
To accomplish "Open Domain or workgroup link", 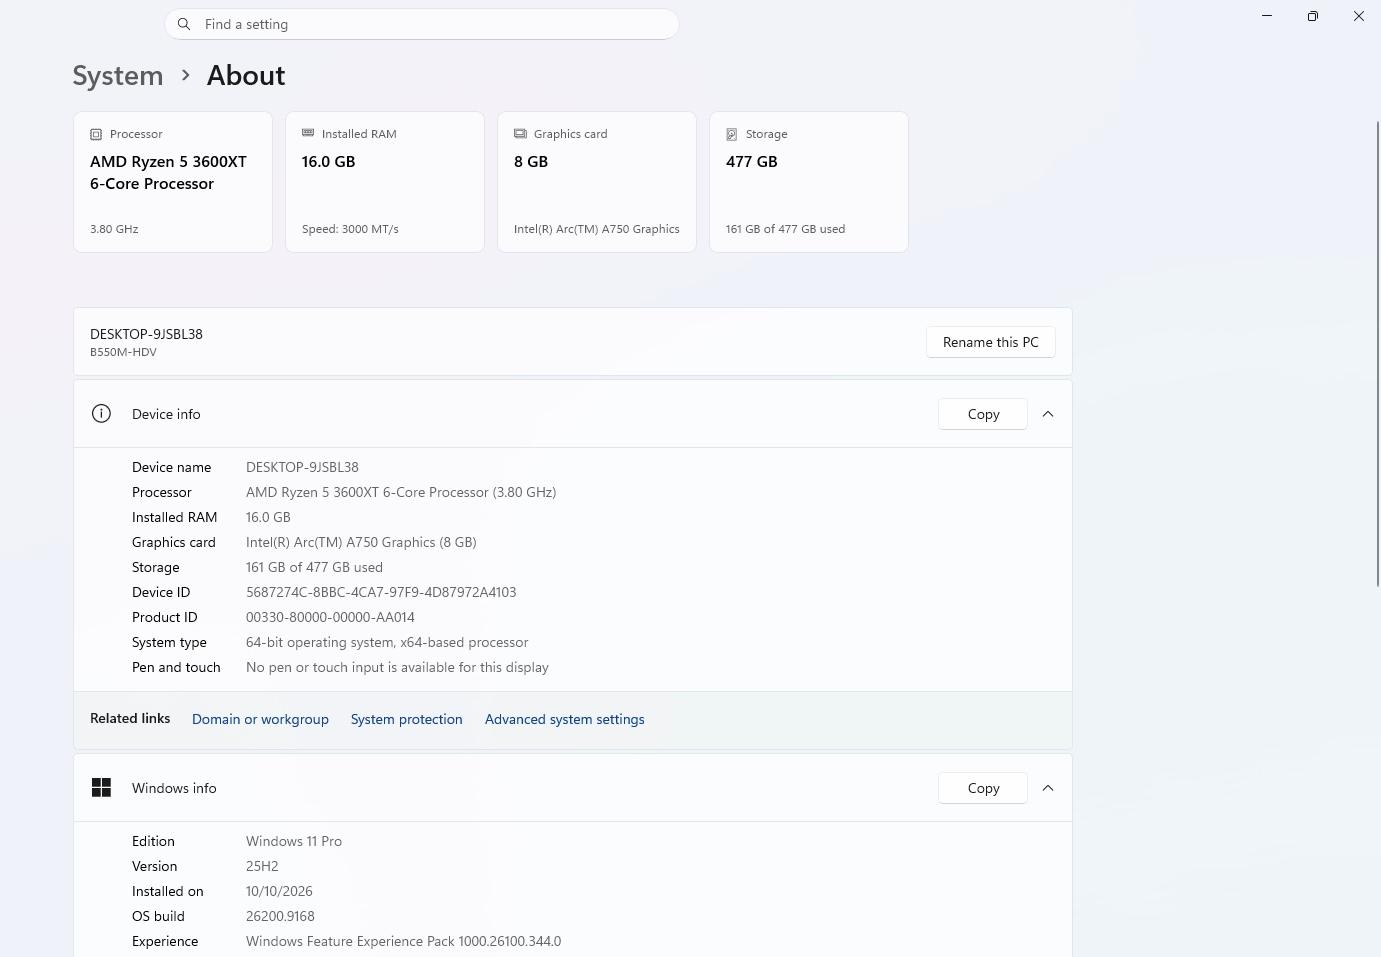I will (260, 719).
